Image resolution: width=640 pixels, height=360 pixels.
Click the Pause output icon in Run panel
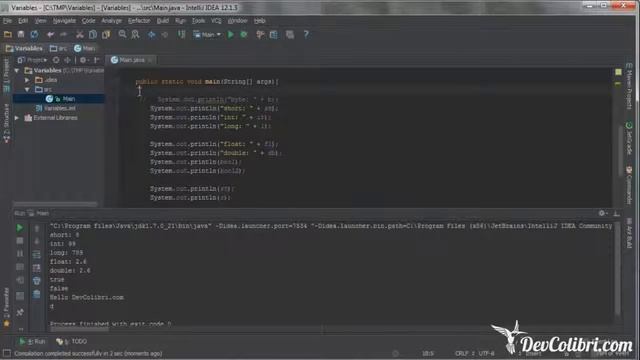20,254
